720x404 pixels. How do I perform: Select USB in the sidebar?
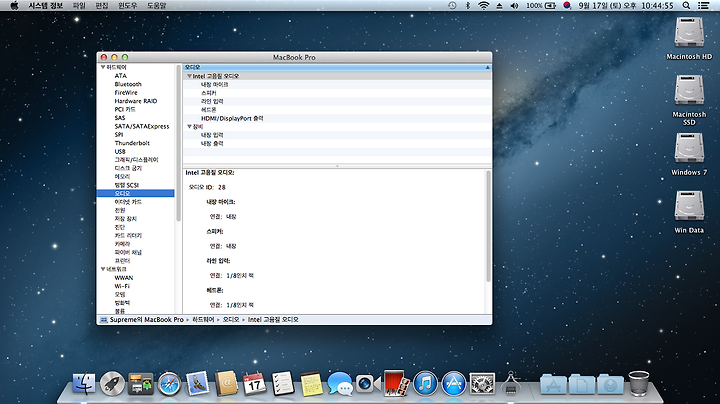(x=120, y=152)
